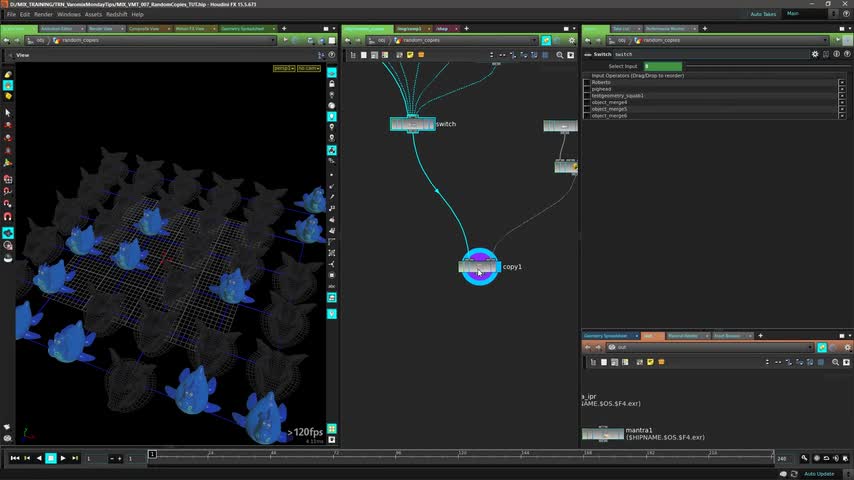Click the switch node in the network

[x=412, y=124]
